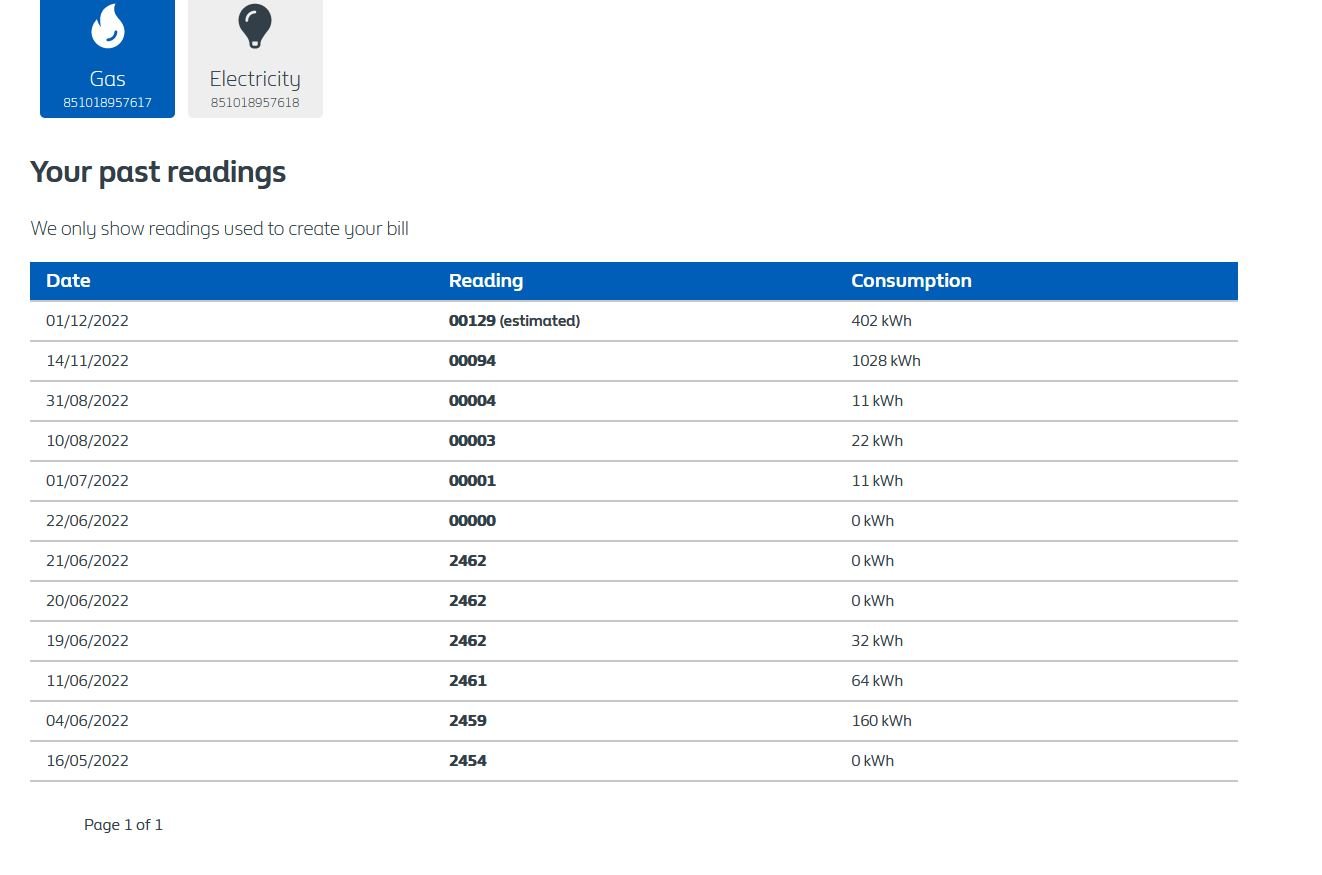Select the row dated 04/06/2022

[x=468, y=720]
